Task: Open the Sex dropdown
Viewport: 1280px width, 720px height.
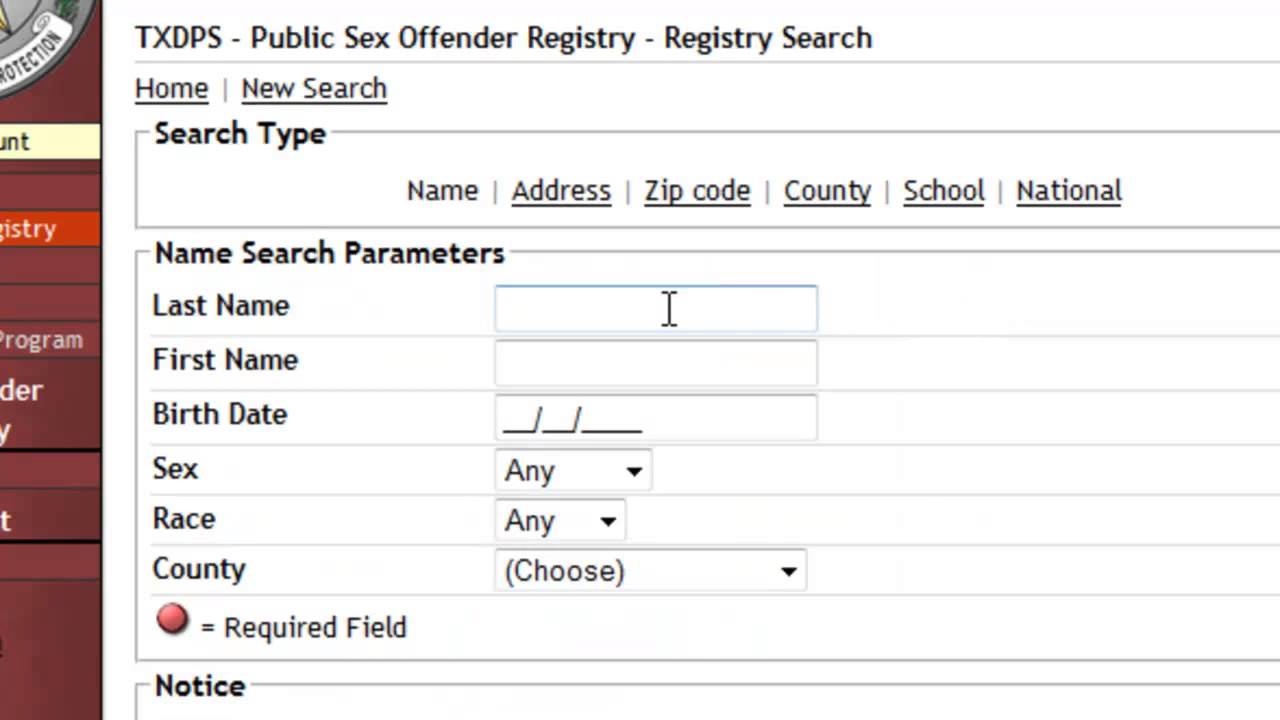Action: coord(572,470)
